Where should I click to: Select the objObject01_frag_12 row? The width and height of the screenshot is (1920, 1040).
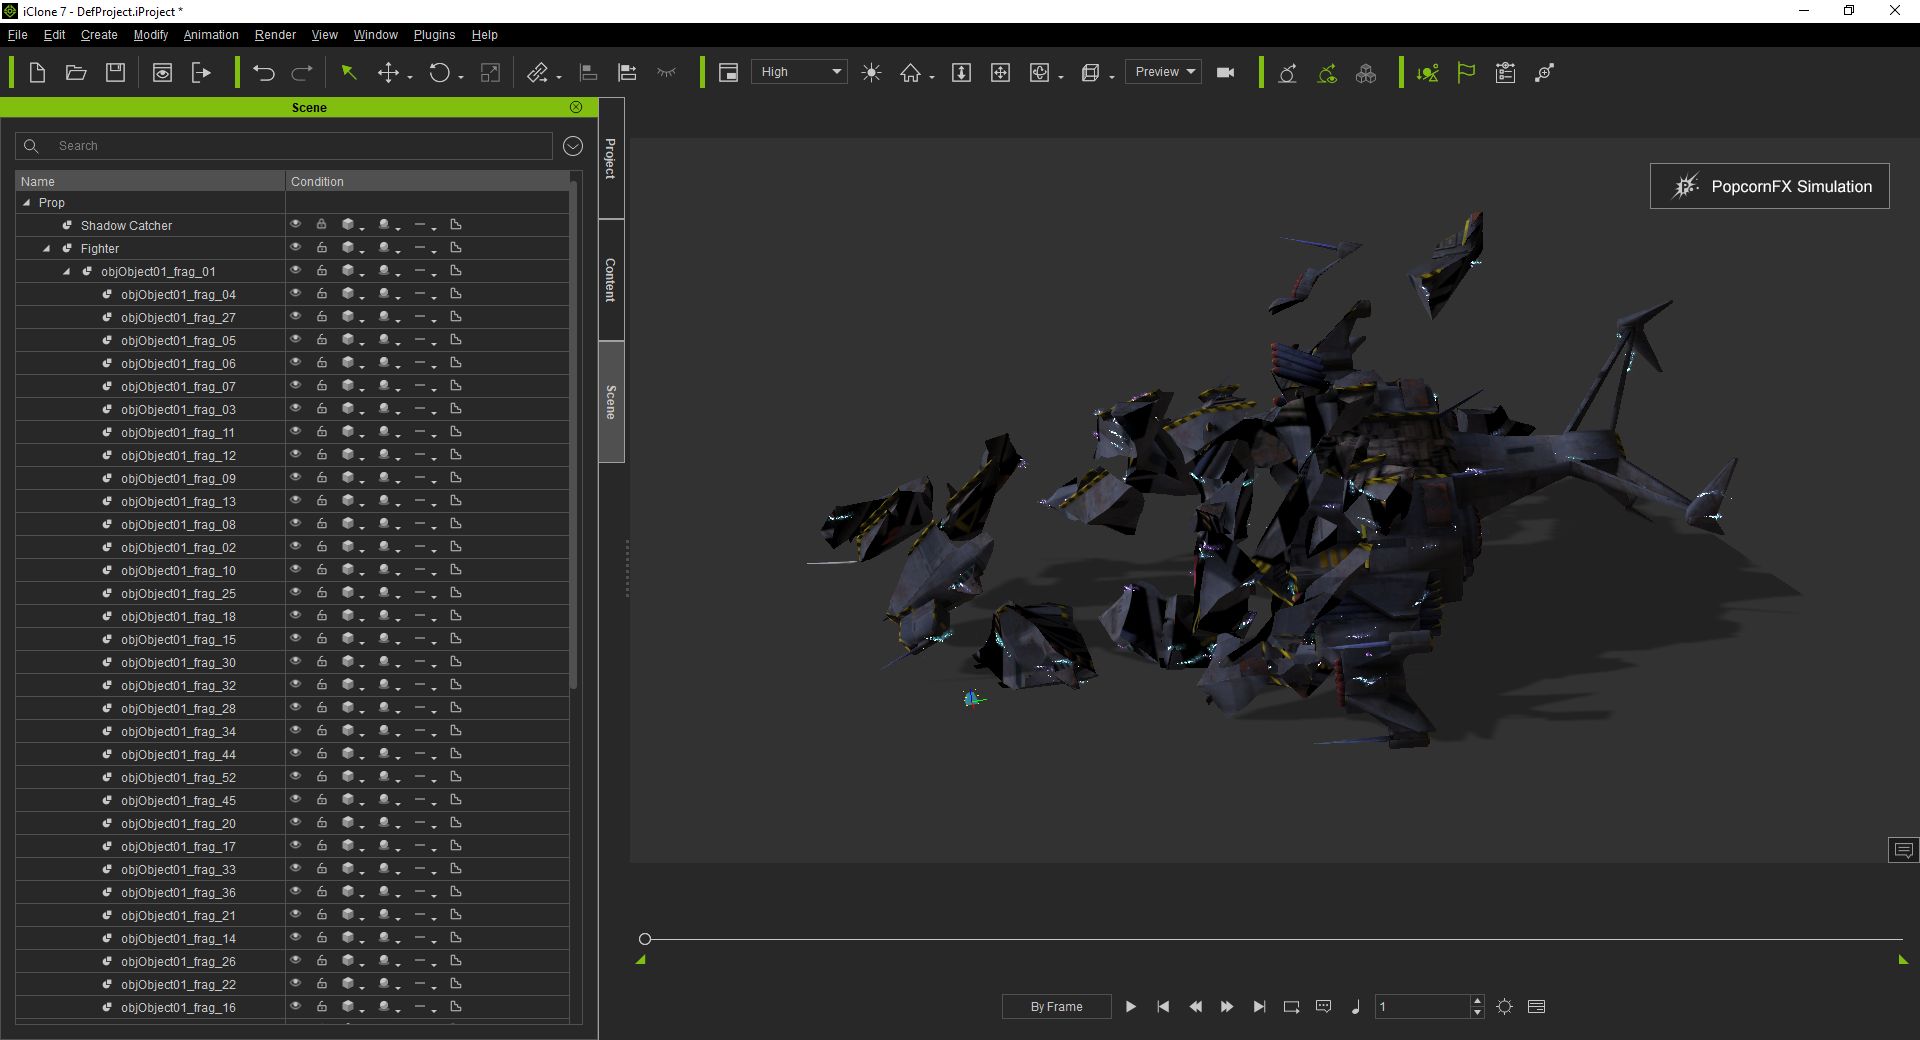click(x=292, y=455)
